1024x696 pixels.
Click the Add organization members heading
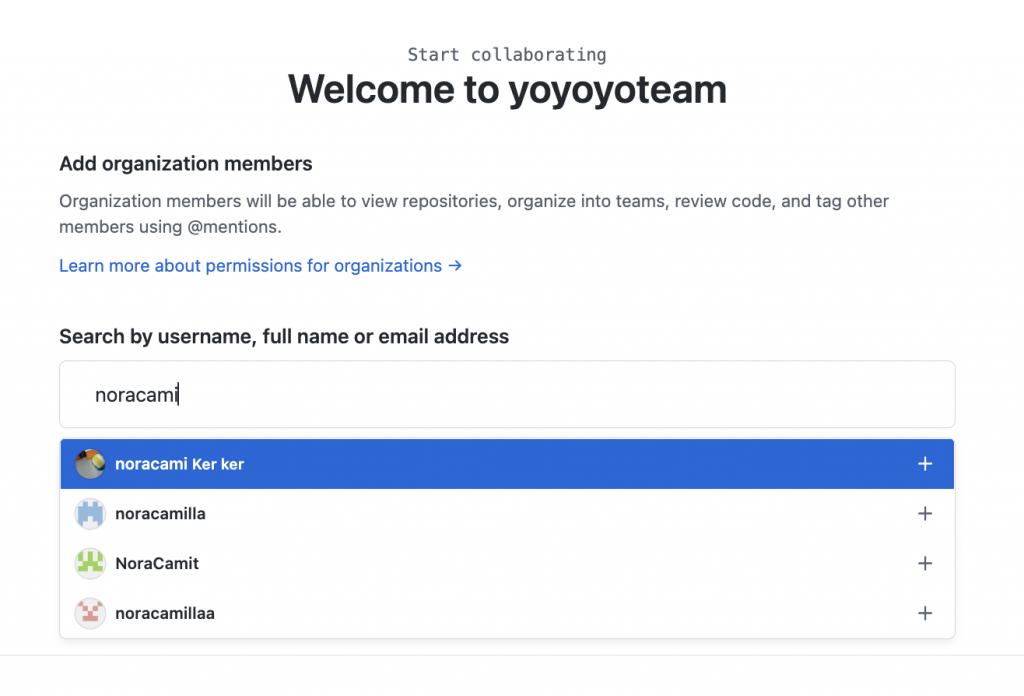click(186, 164)
